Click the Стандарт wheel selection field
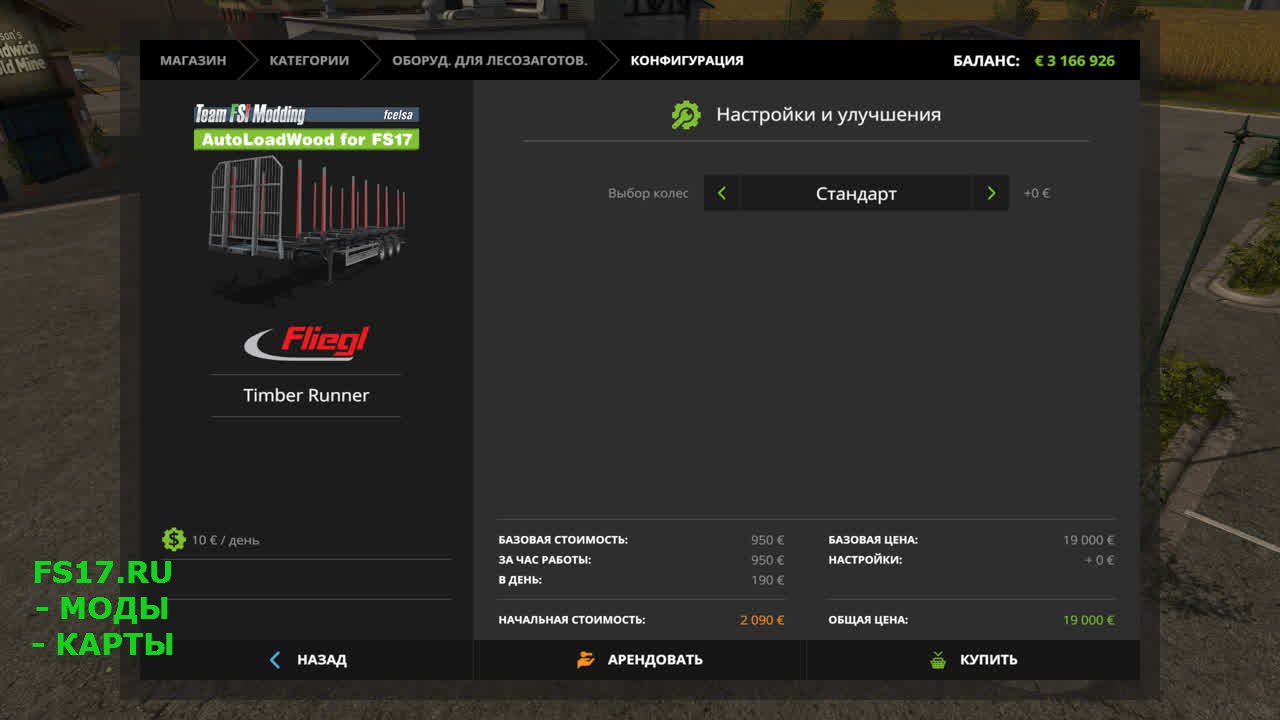This screenshot has height=720, width=1280. pos(856,193)
